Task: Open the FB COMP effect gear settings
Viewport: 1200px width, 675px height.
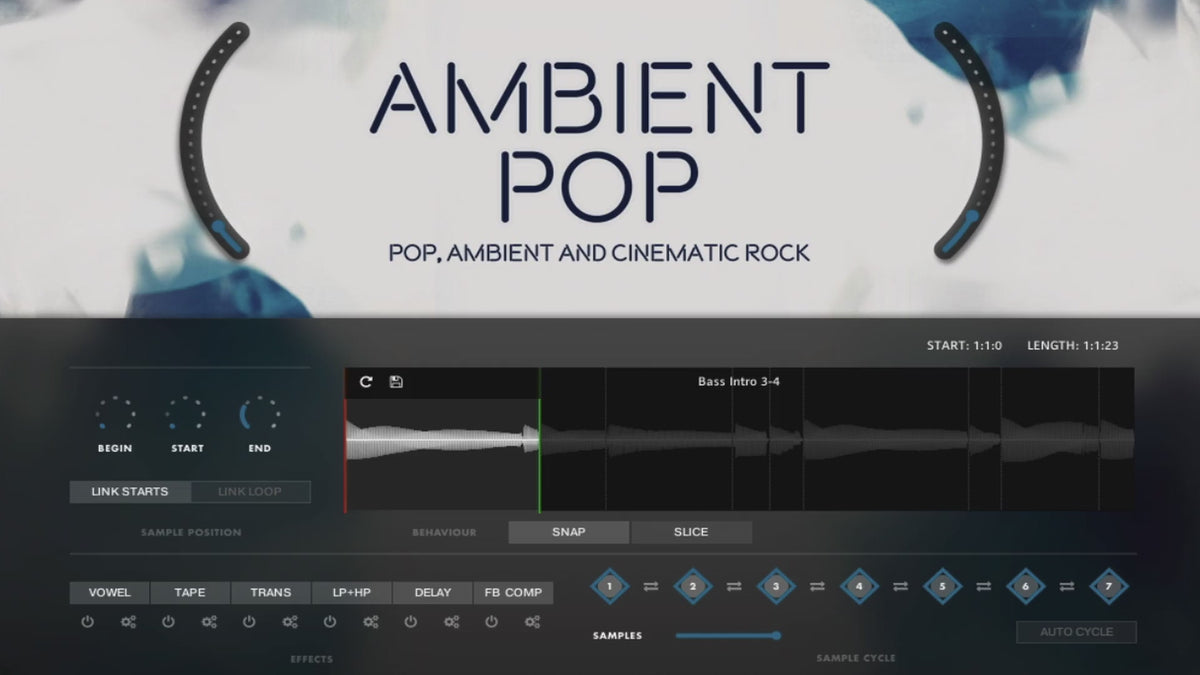Action: (x=532, y=622)
